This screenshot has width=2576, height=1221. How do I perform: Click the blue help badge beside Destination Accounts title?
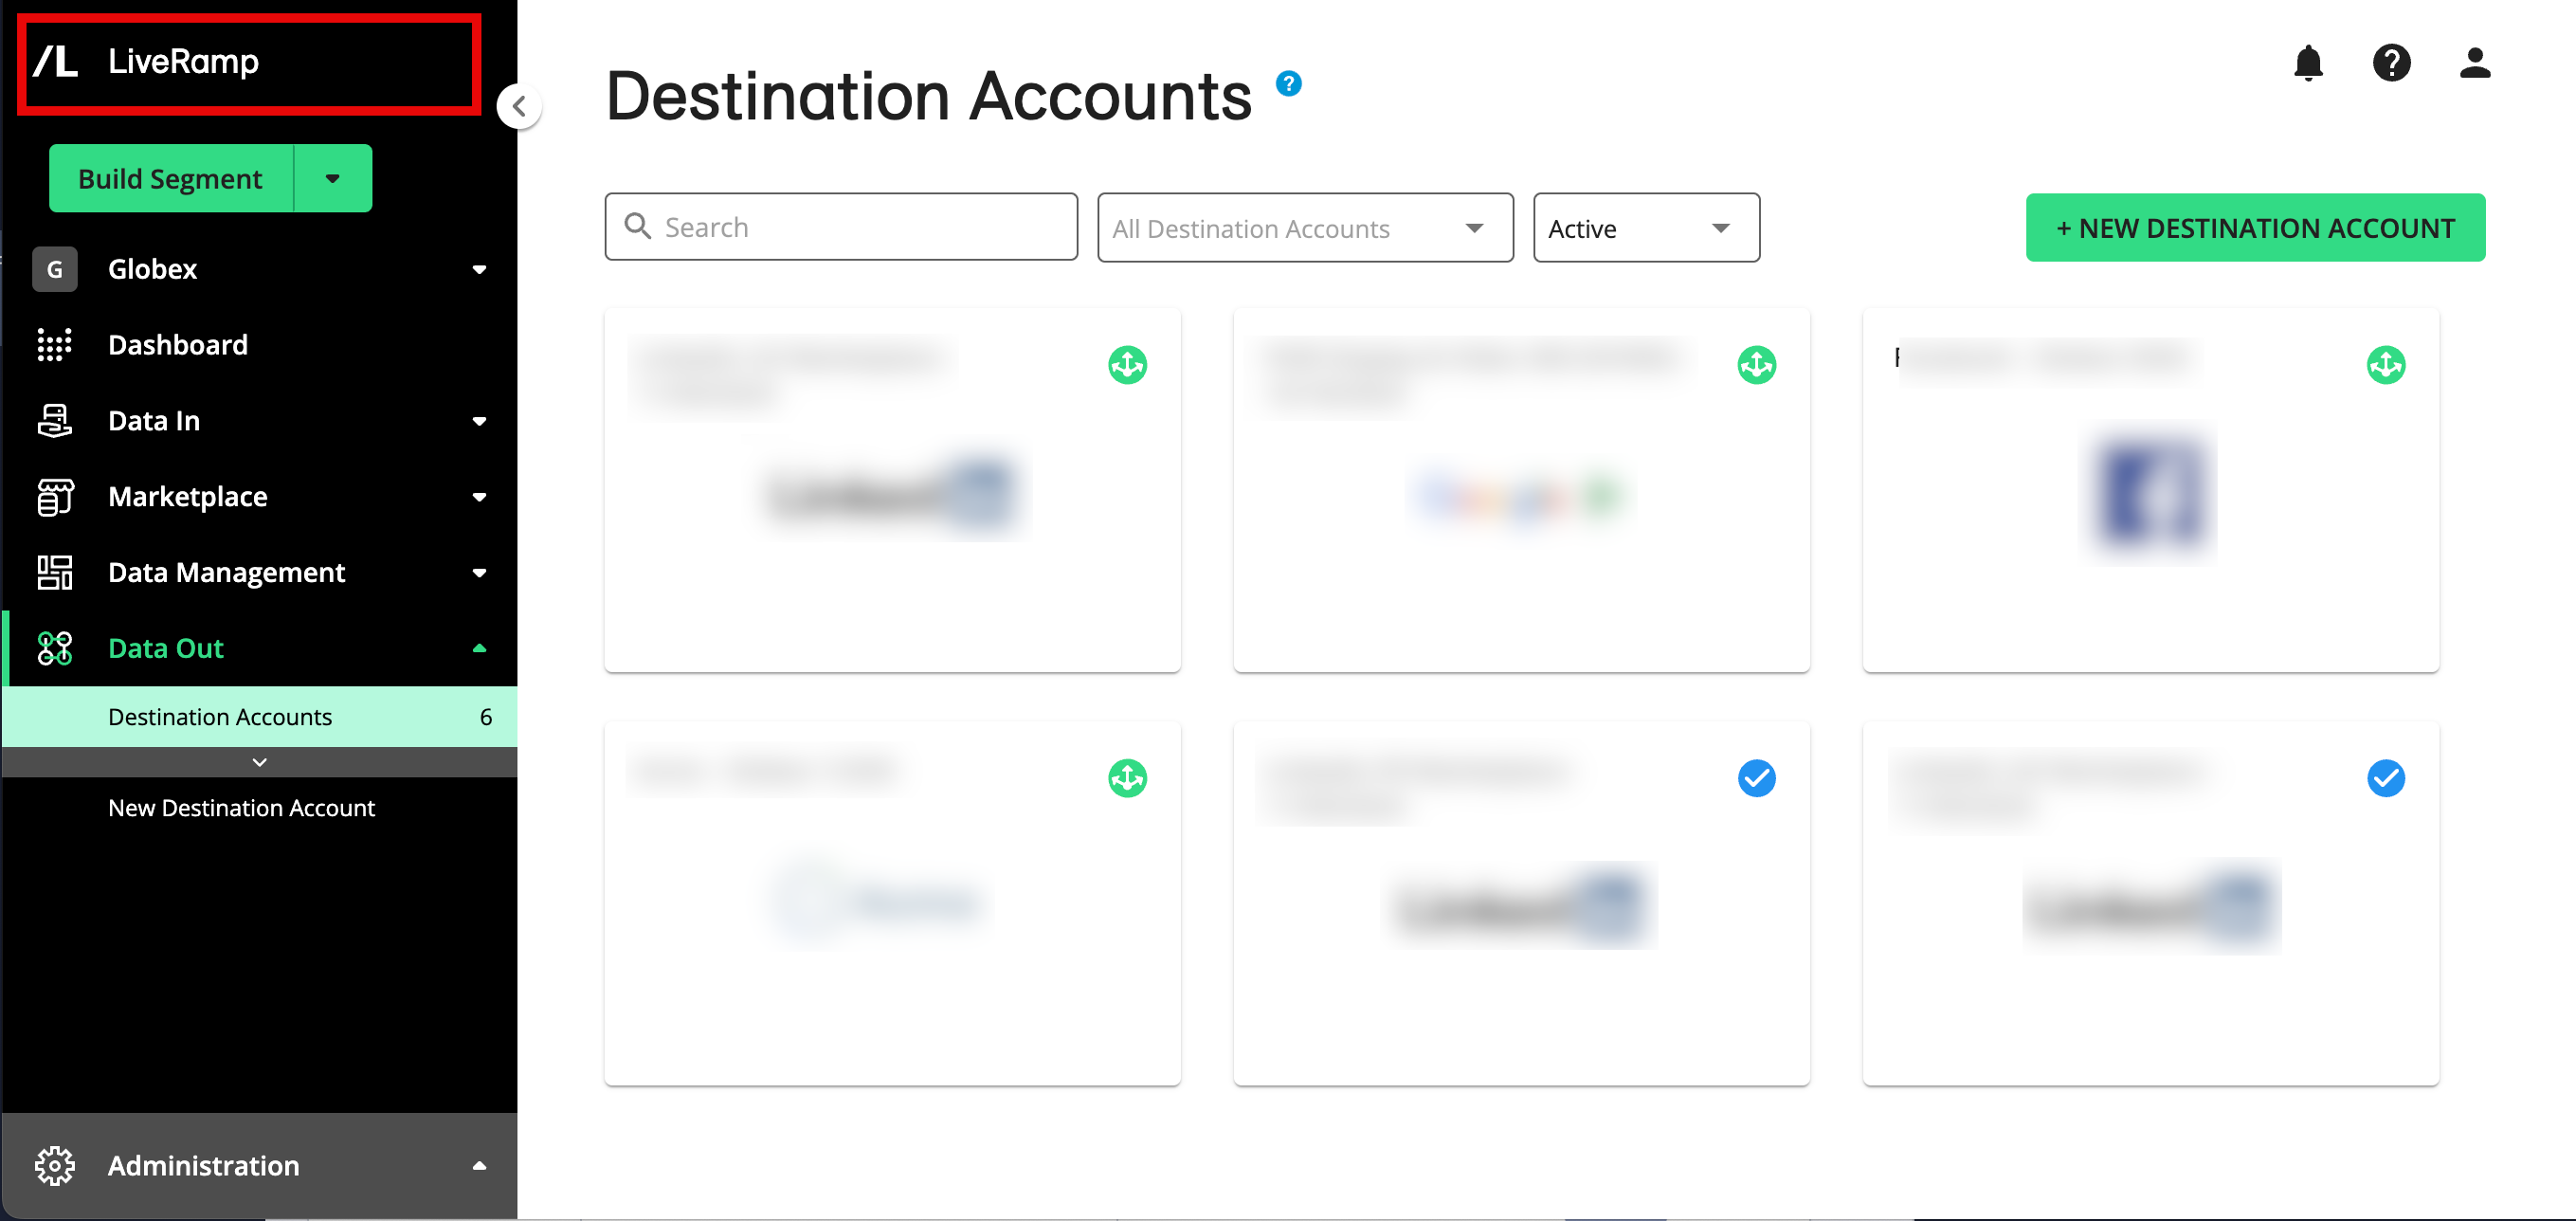click(x=1289, y=83)
